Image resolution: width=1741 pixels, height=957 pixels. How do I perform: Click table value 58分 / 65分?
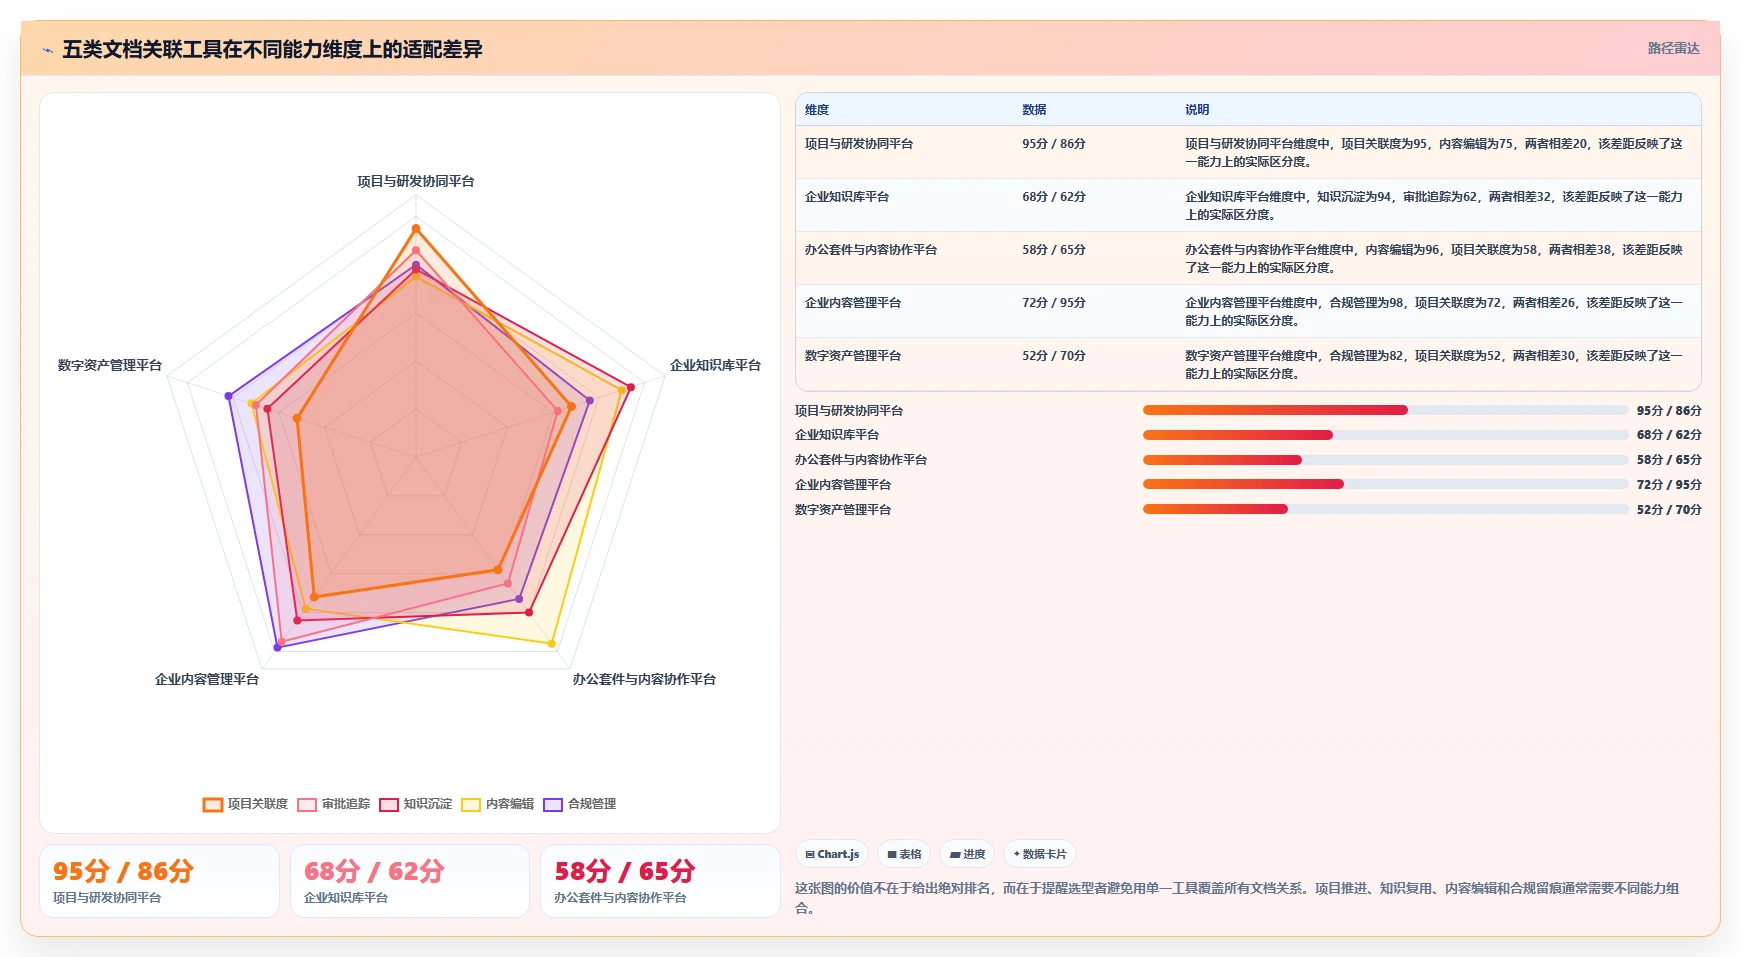pos(1054,250)
